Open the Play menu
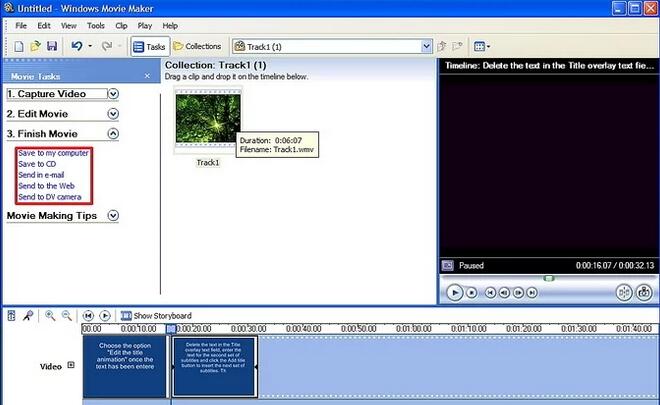Image resolution: width=660 pixels, height=405 pixels. (144, 26)
